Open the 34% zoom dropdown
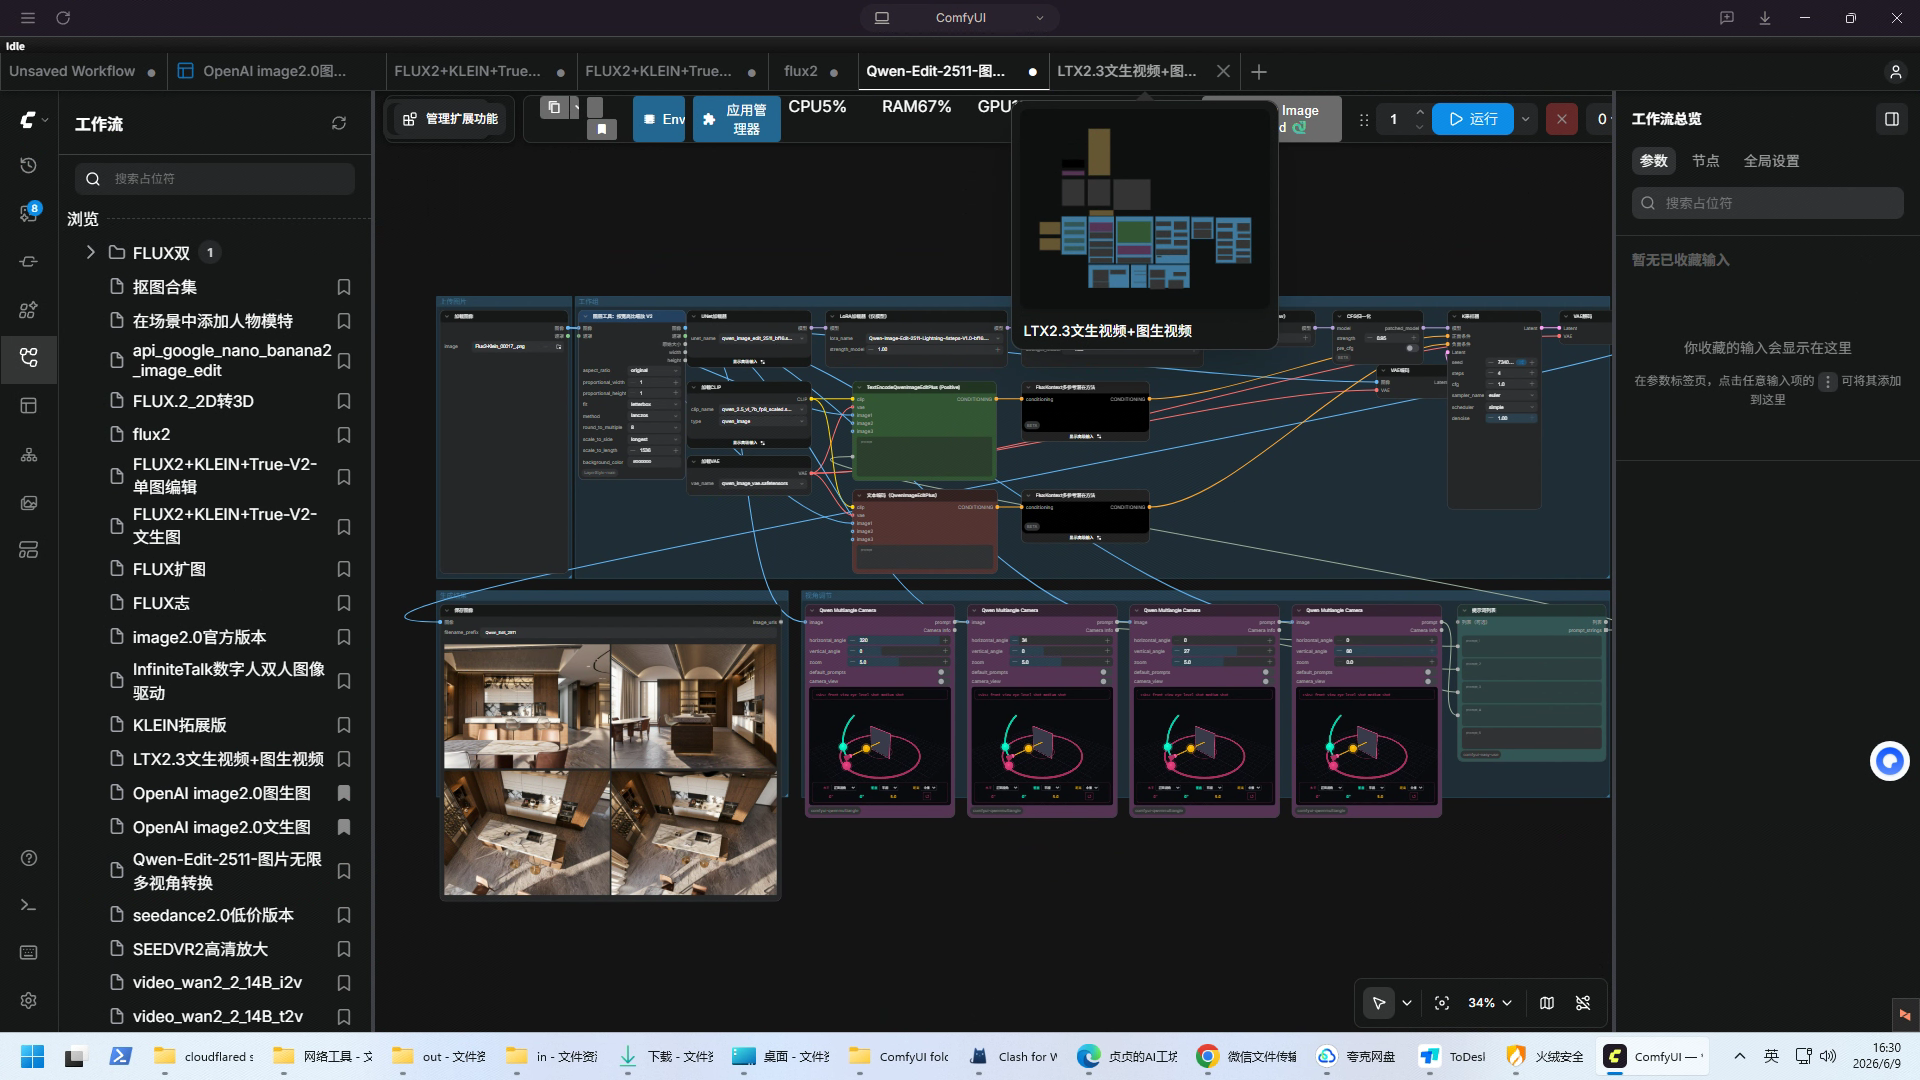Viewport: 1920px width, 1080px height. [x=1489, y=1003]
